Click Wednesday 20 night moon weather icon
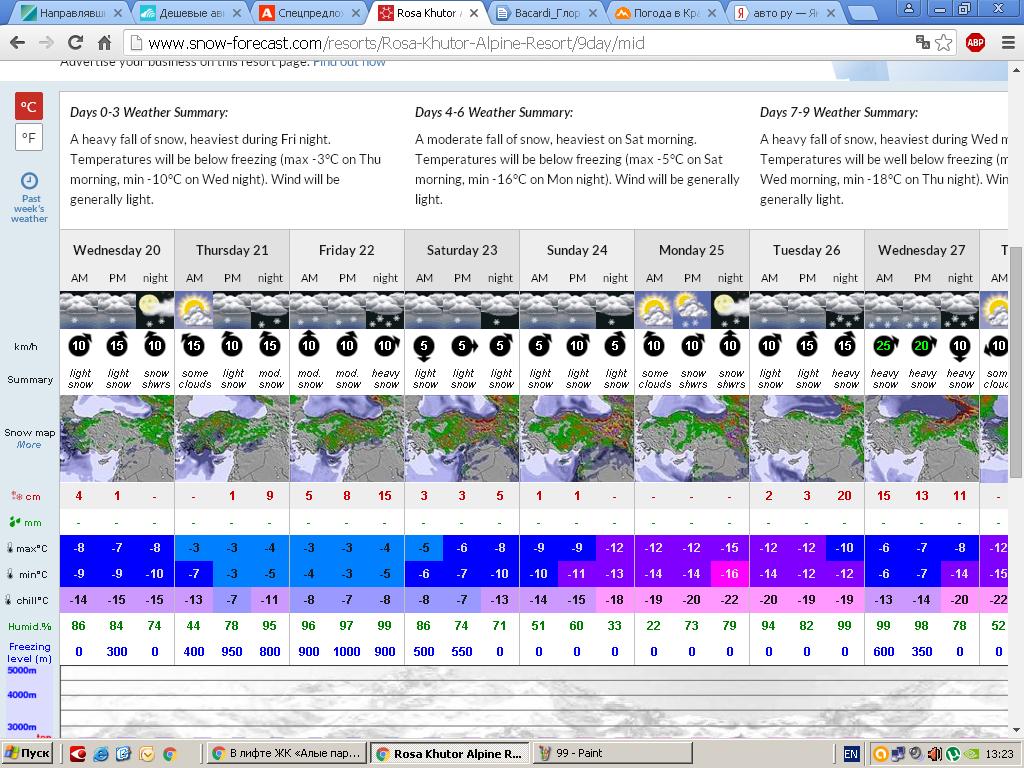 pos(155,310)
